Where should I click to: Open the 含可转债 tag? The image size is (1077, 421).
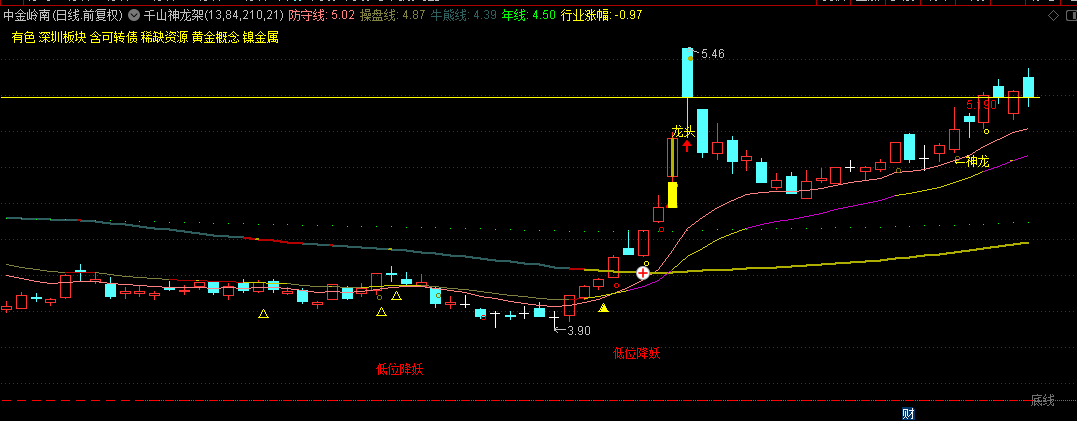click(x=113, y=38)
